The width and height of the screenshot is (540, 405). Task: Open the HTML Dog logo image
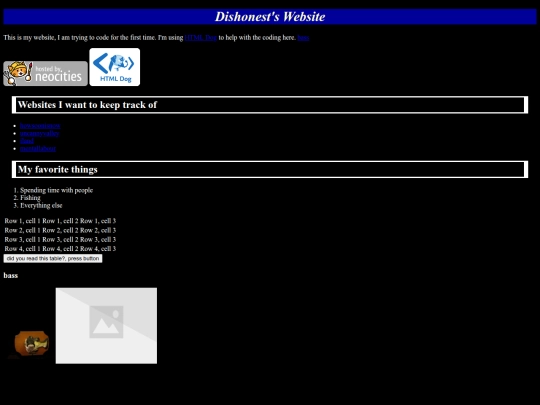coord(115,67)
